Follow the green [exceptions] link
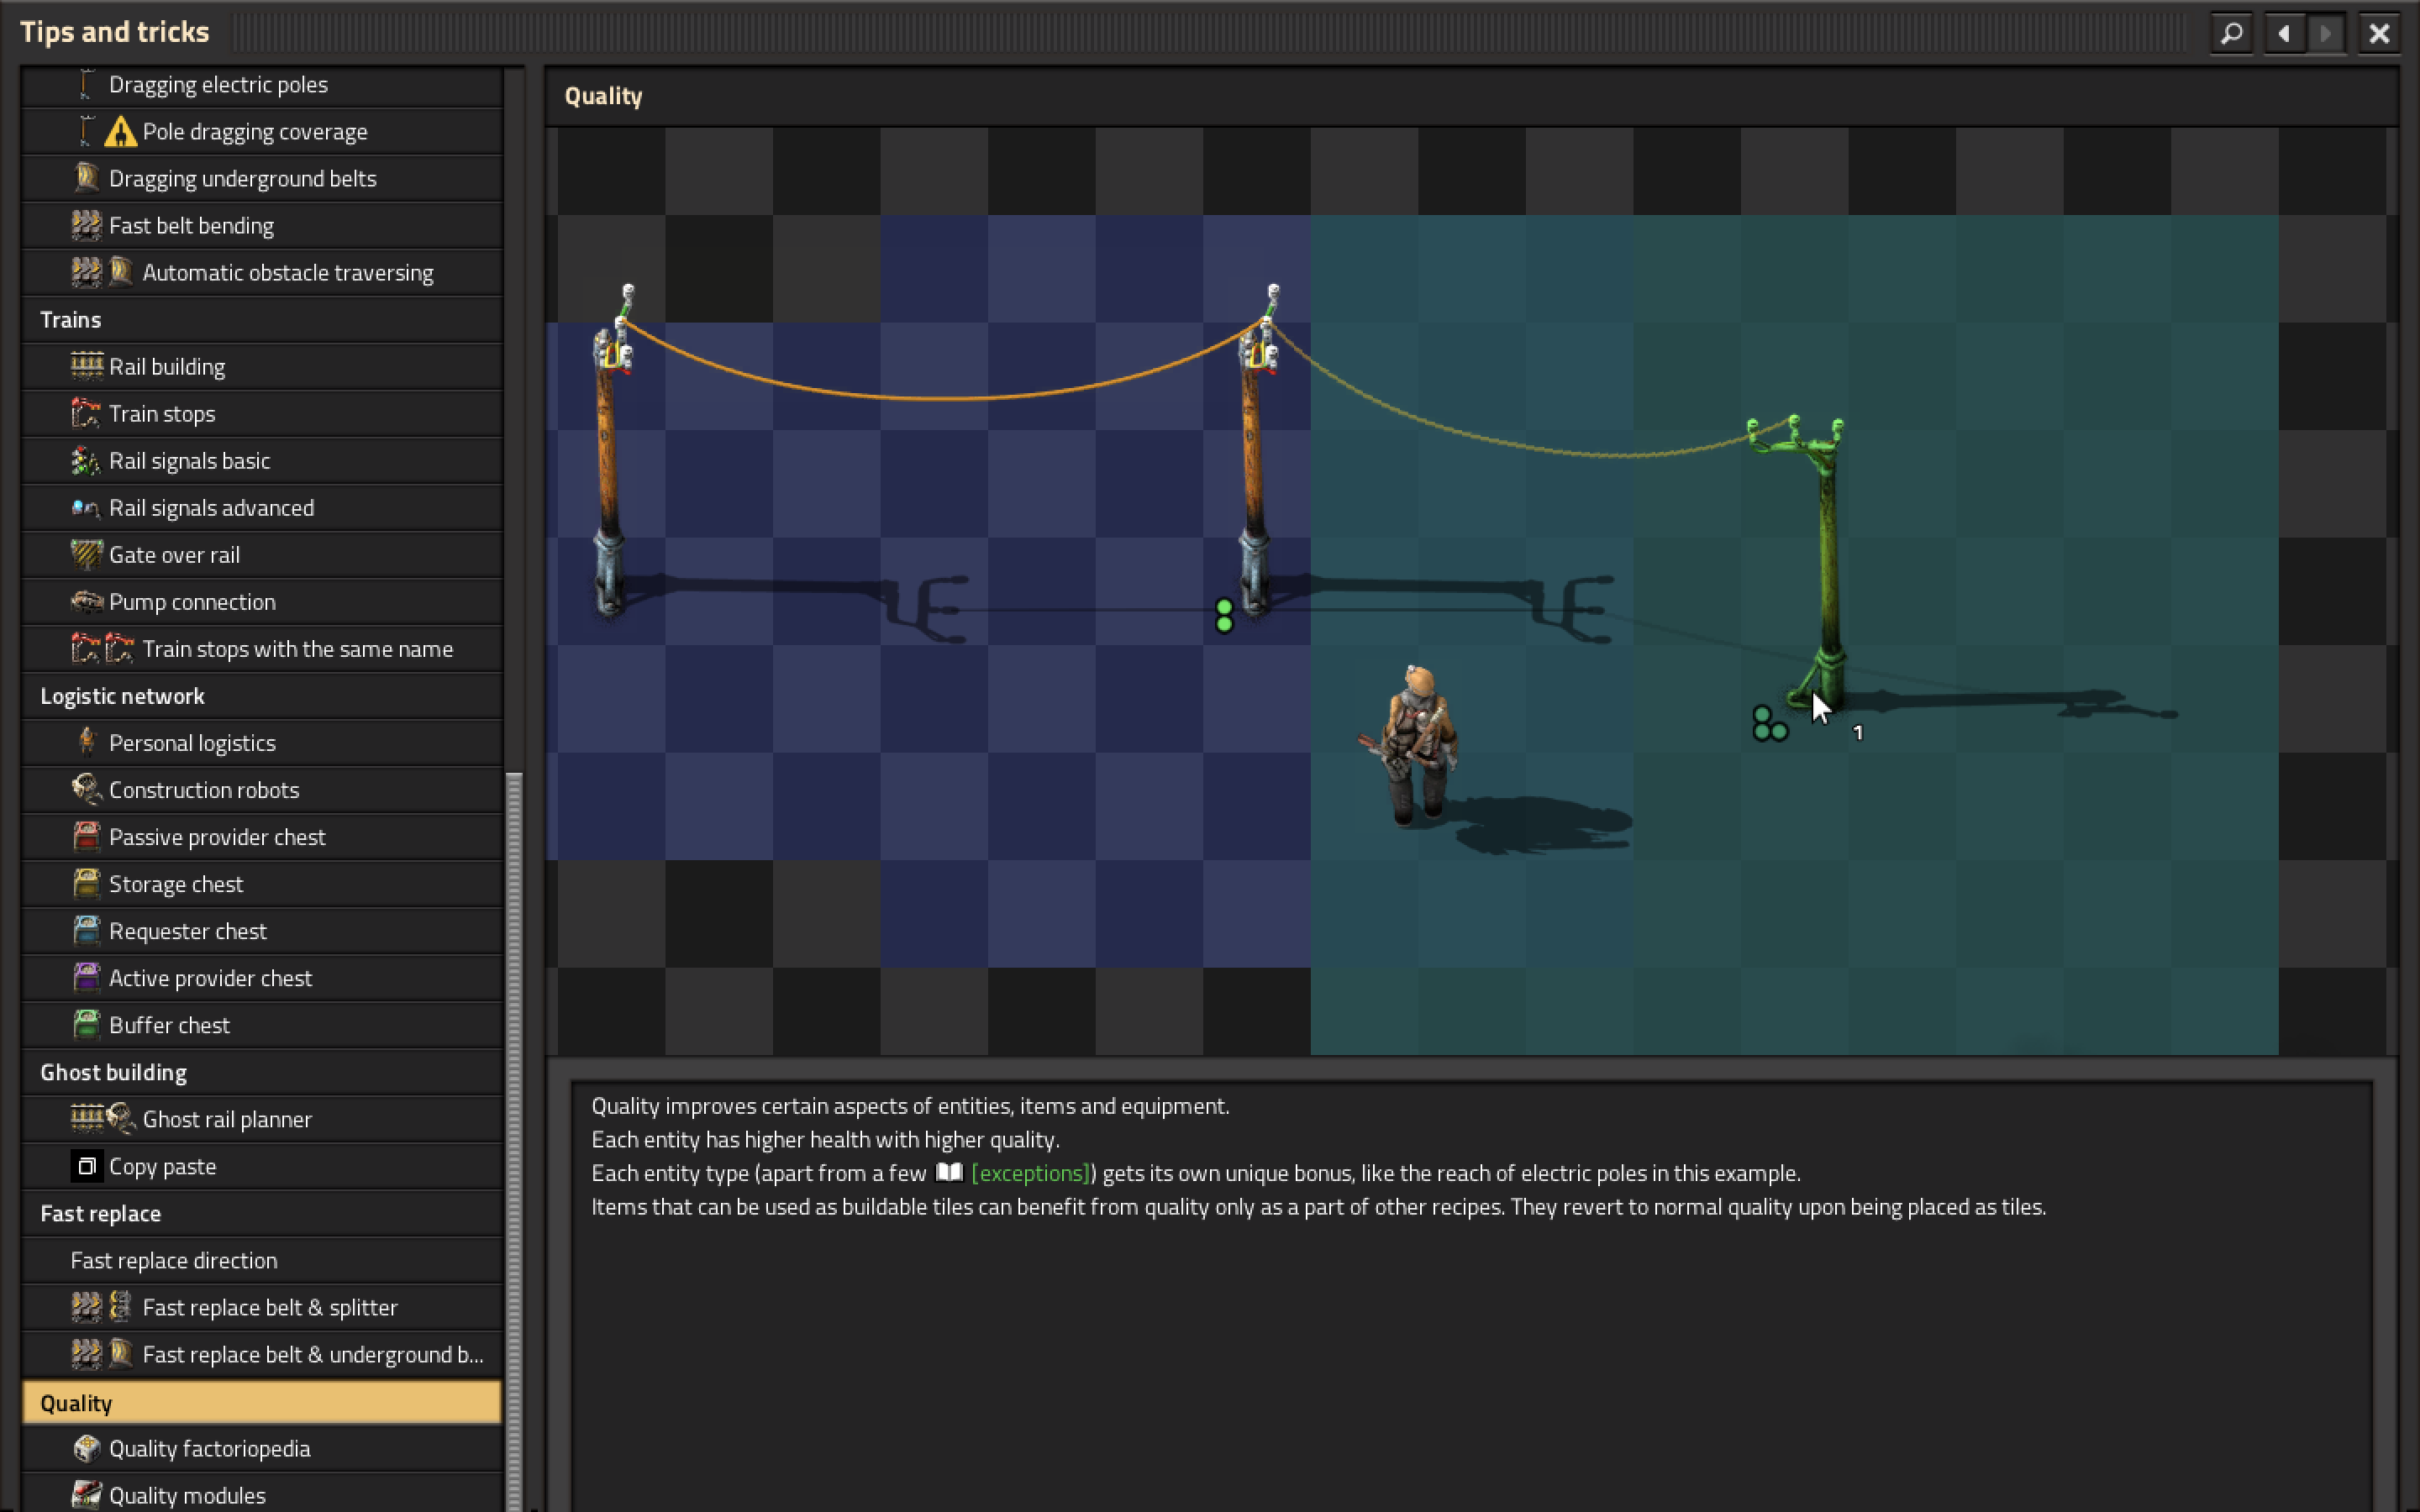 (x=1029, y=1173)
